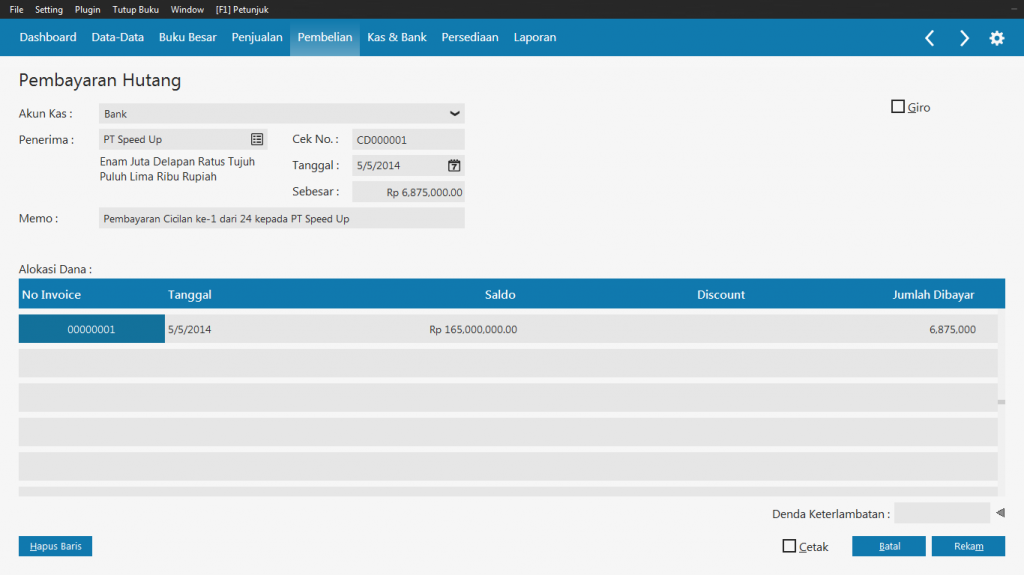Click triangle arrow beside Denda Keterlambatan
Screen dimensions: 1024x575
point(1000,514)
